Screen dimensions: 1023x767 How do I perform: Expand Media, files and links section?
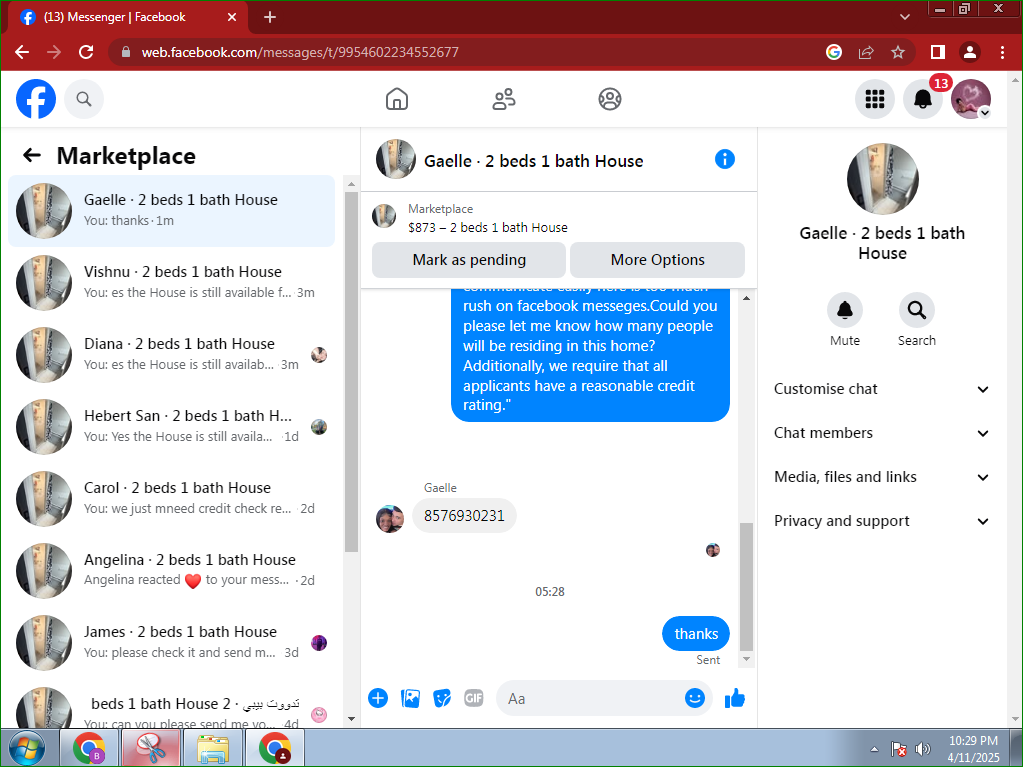[x=882, y=477]
